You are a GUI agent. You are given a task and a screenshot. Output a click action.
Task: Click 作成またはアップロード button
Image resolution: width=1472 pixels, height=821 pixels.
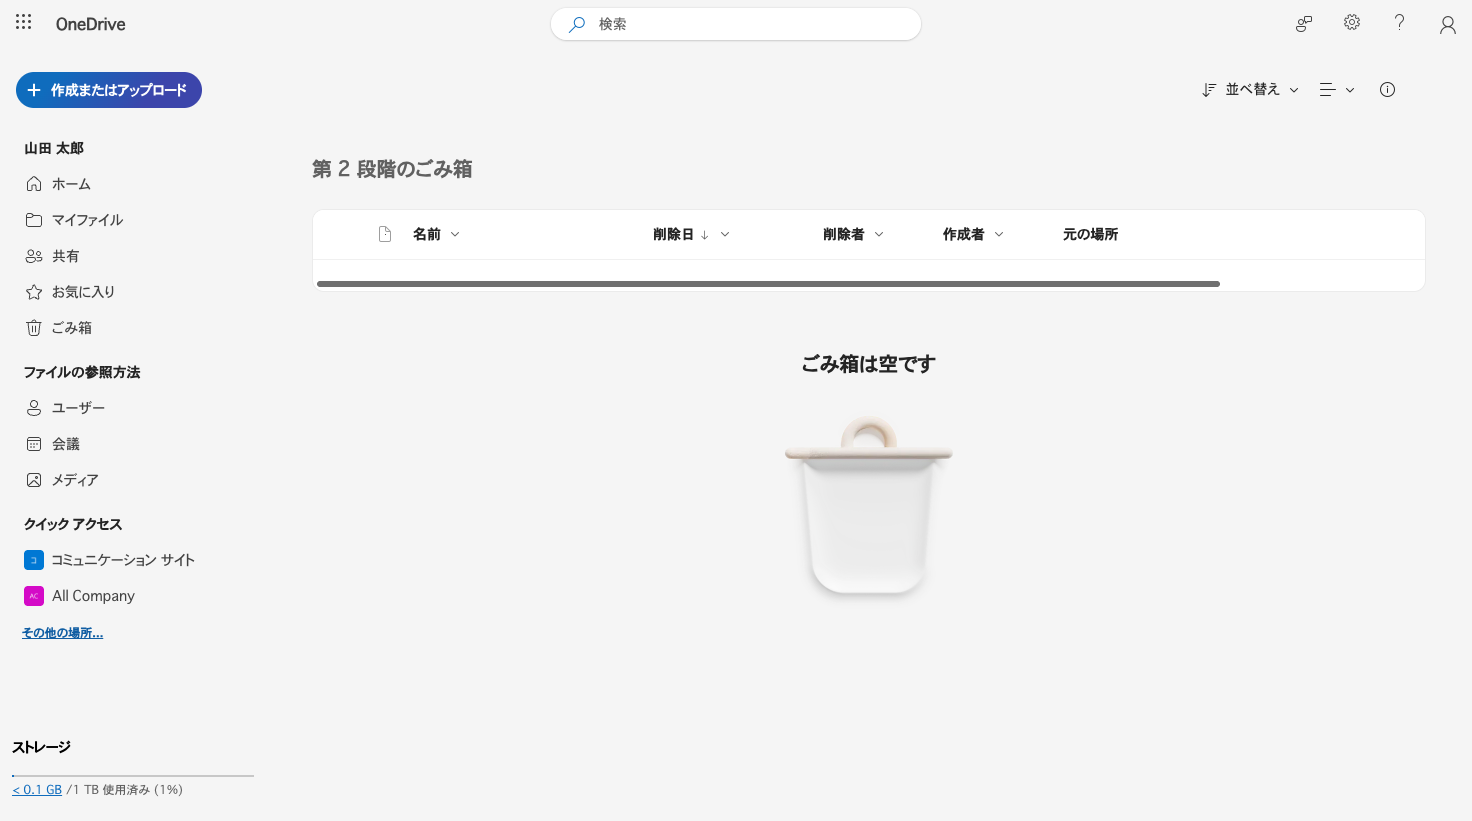109,90
